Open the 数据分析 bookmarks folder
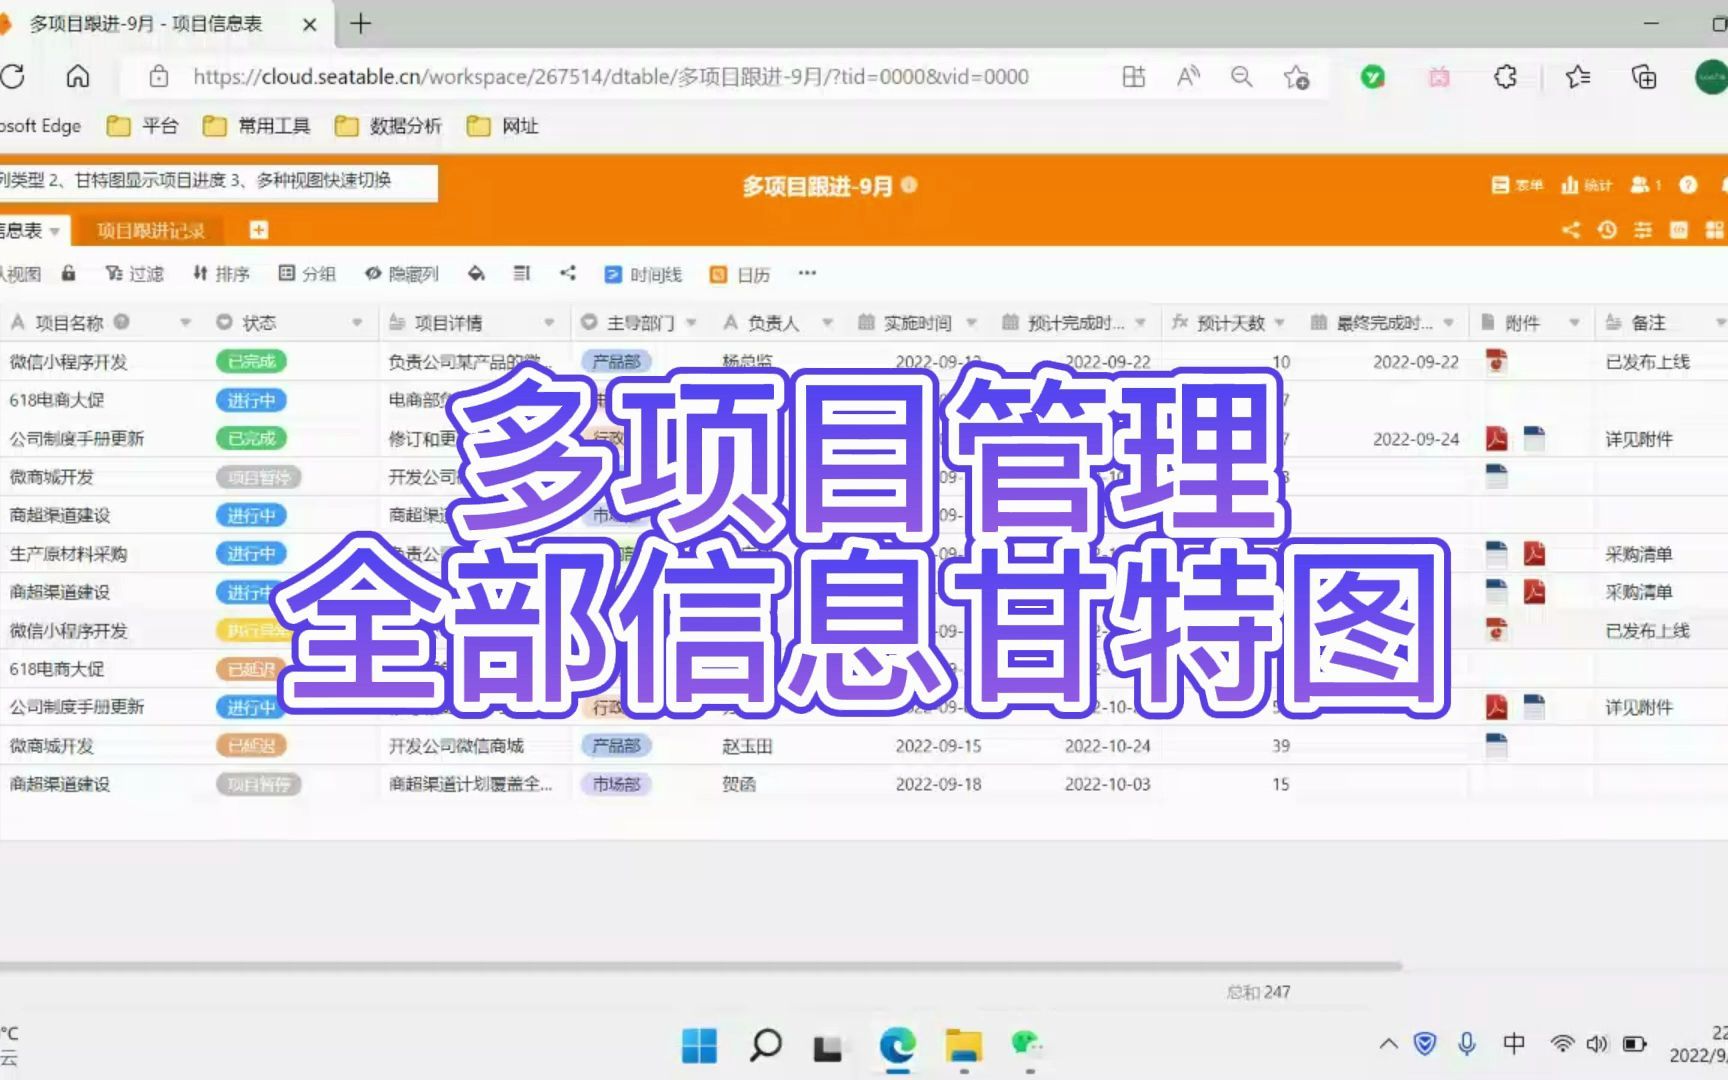The image size is (1728, 1080). pos(388,126)
